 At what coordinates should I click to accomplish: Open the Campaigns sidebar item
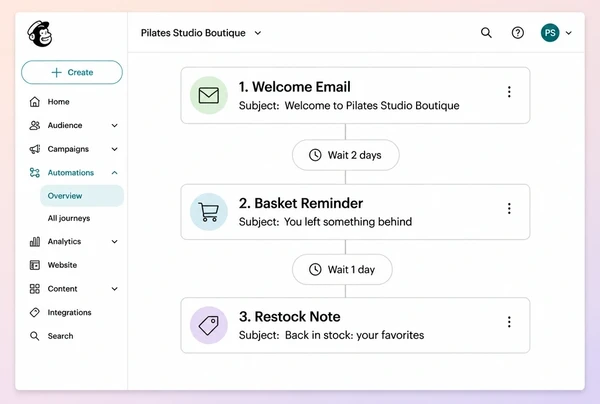tap(68, 149)
